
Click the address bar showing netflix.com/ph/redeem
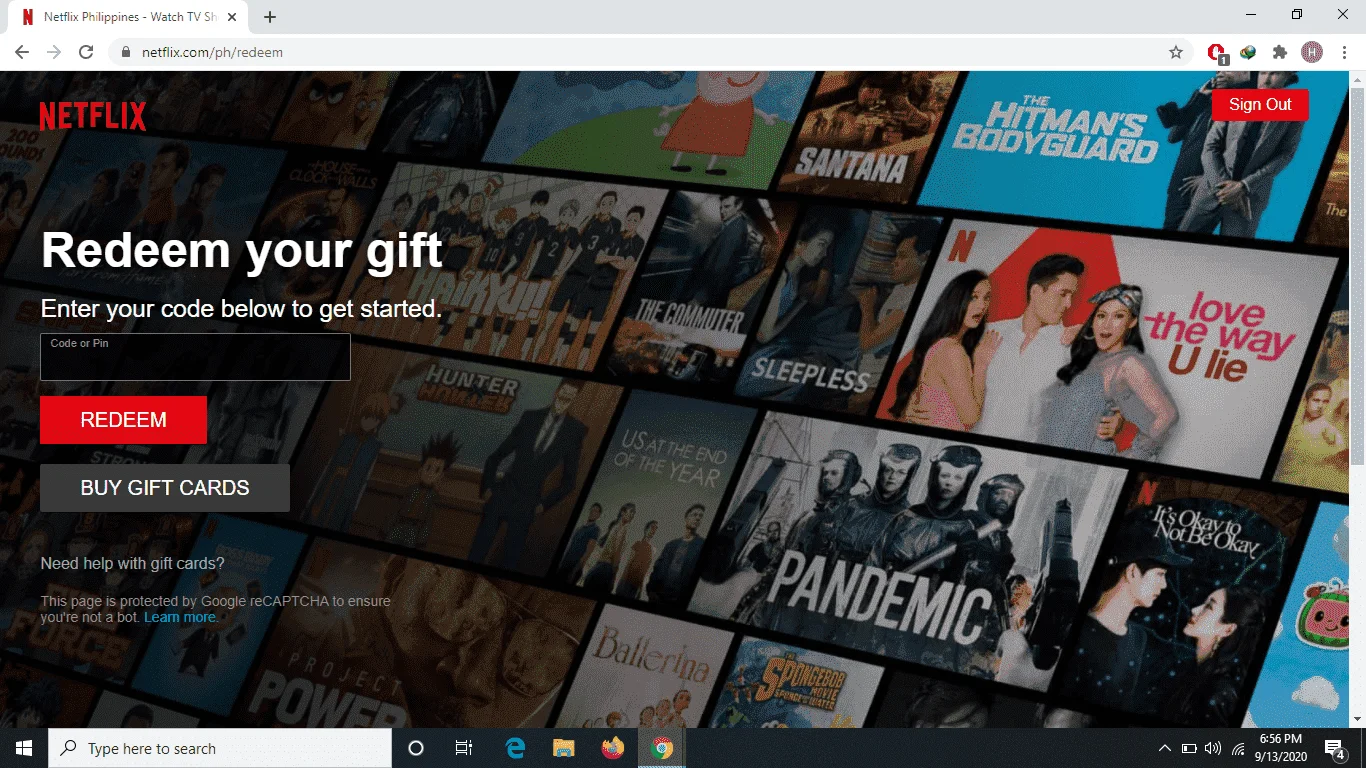click(x=640, y=52)
